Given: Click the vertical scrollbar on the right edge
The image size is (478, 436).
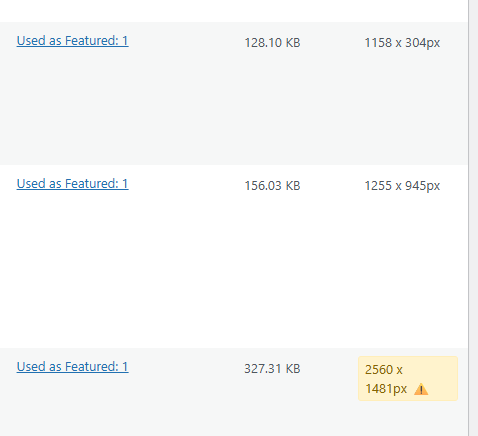Looking at the screenshot, I should click(473, 218).
